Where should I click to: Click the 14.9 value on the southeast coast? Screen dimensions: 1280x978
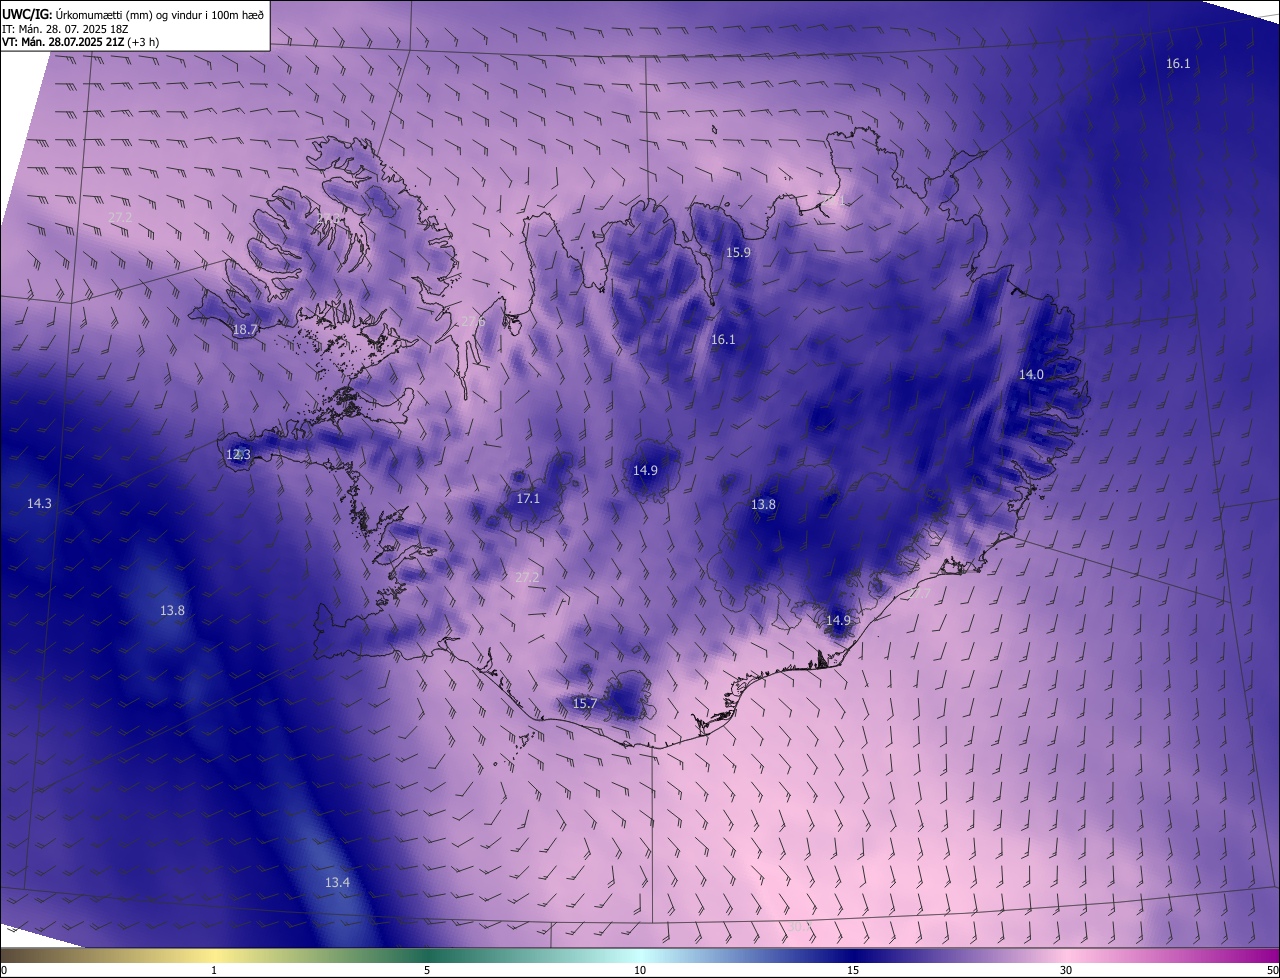(x=838, y=620)
